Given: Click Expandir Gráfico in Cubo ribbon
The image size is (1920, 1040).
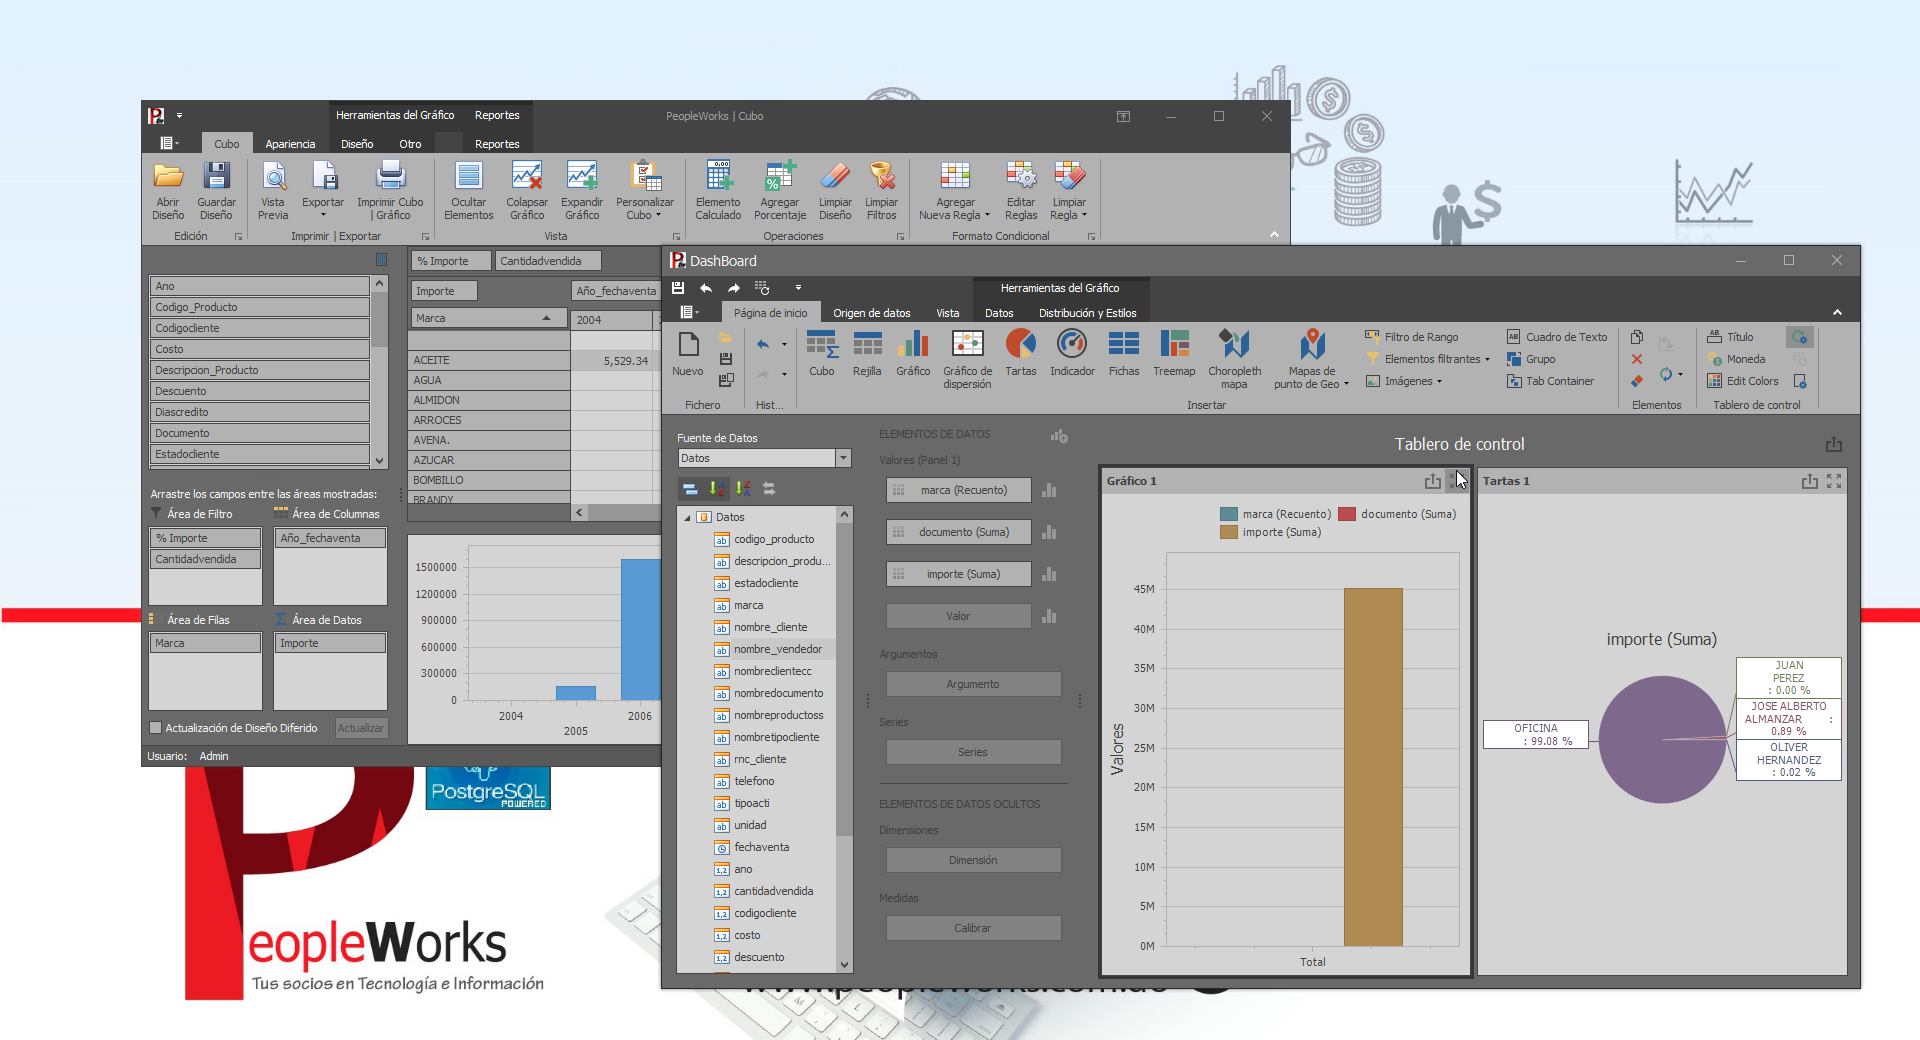Looking at the screenshot, I should click(582, 191).
